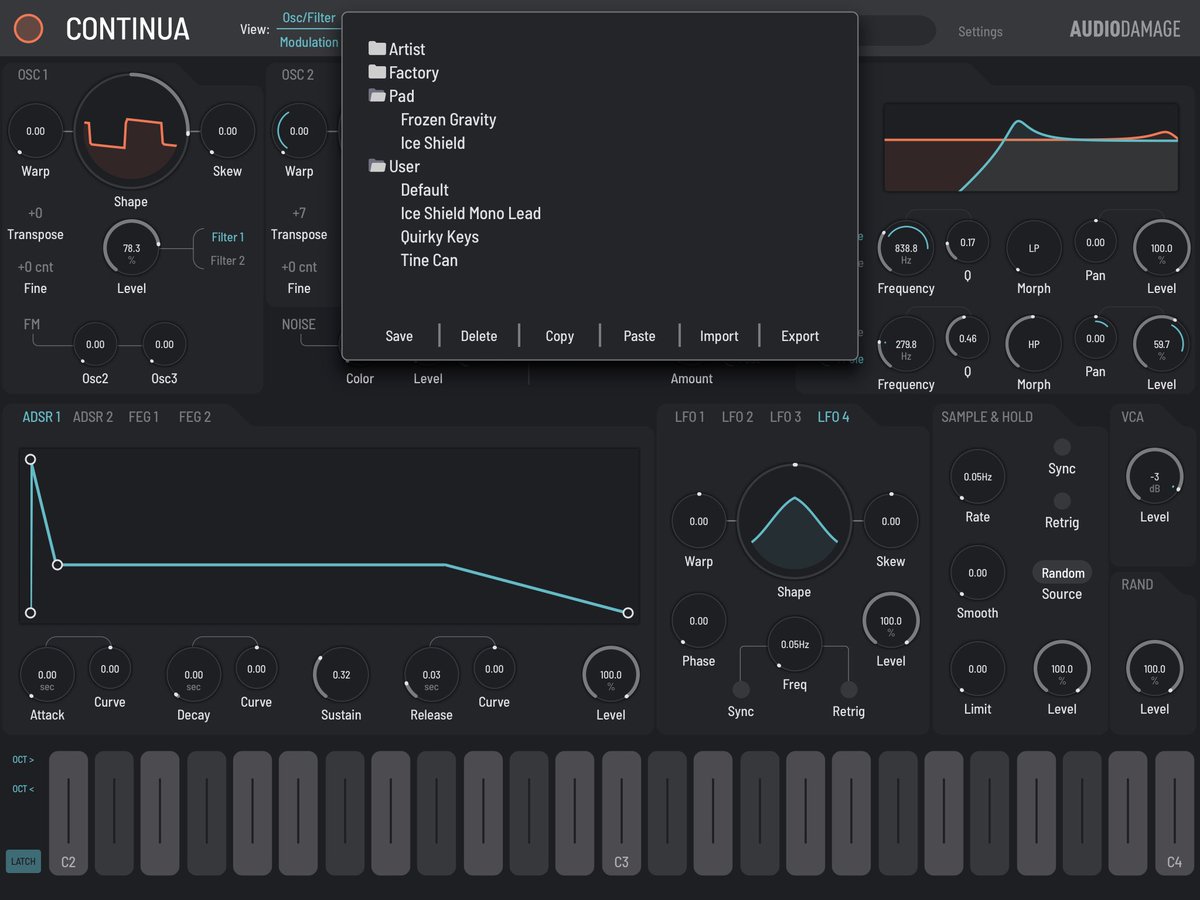Click the RAND Level knob
Screen dimensions: 1200x900
[1154, 669]
